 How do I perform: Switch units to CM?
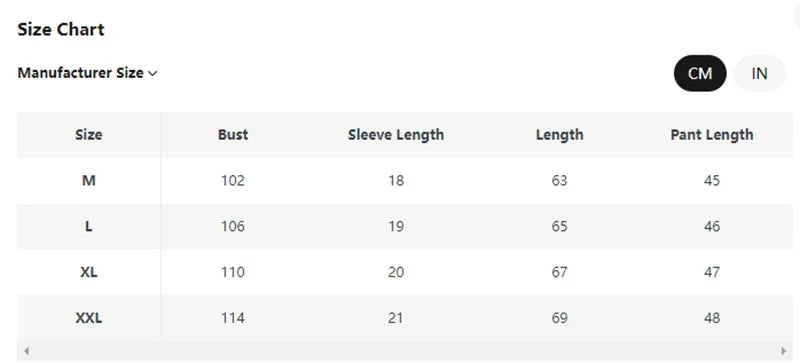pyautogui.click(x=700, y=74)
